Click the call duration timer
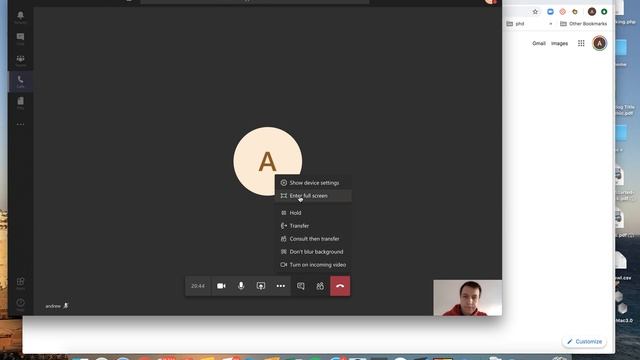The height and width of the screenshot is (360, 640). pyautogui.click(x=198, y=286)
